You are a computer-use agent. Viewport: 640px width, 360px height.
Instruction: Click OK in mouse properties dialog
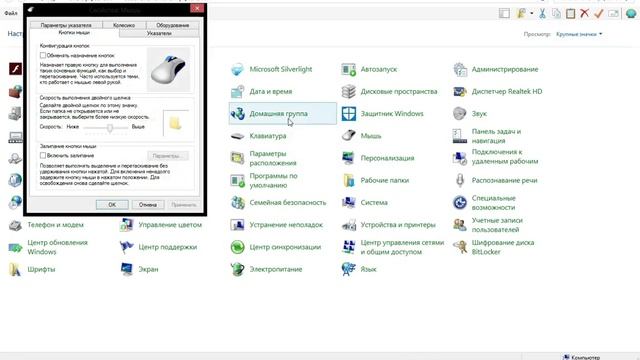coord(112,204)
